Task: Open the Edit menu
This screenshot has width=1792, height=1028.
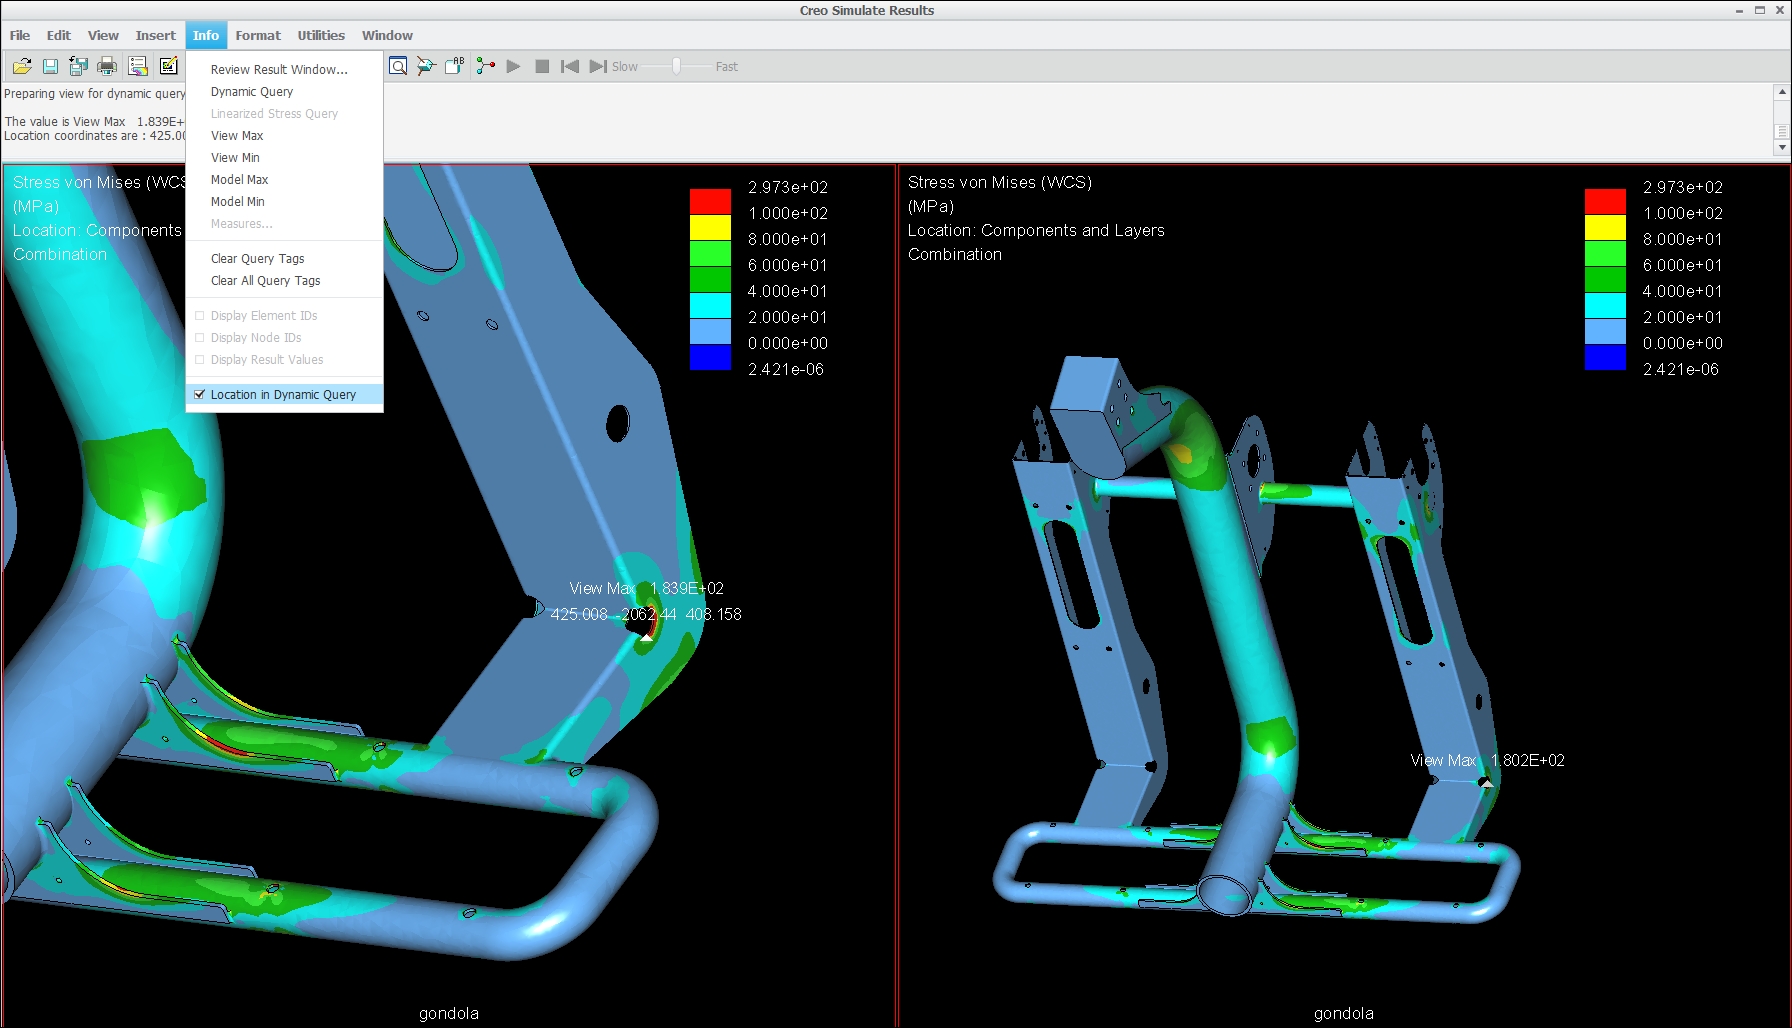Action: (59, 35)
